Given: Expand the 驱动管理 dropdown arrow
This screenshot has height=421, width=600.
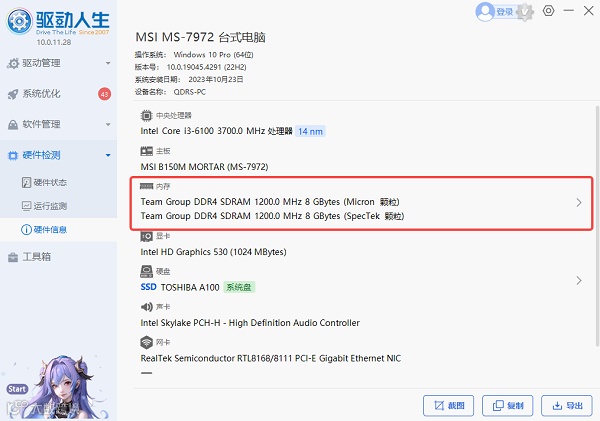Looking at the screenshot, I should [108, 63].
